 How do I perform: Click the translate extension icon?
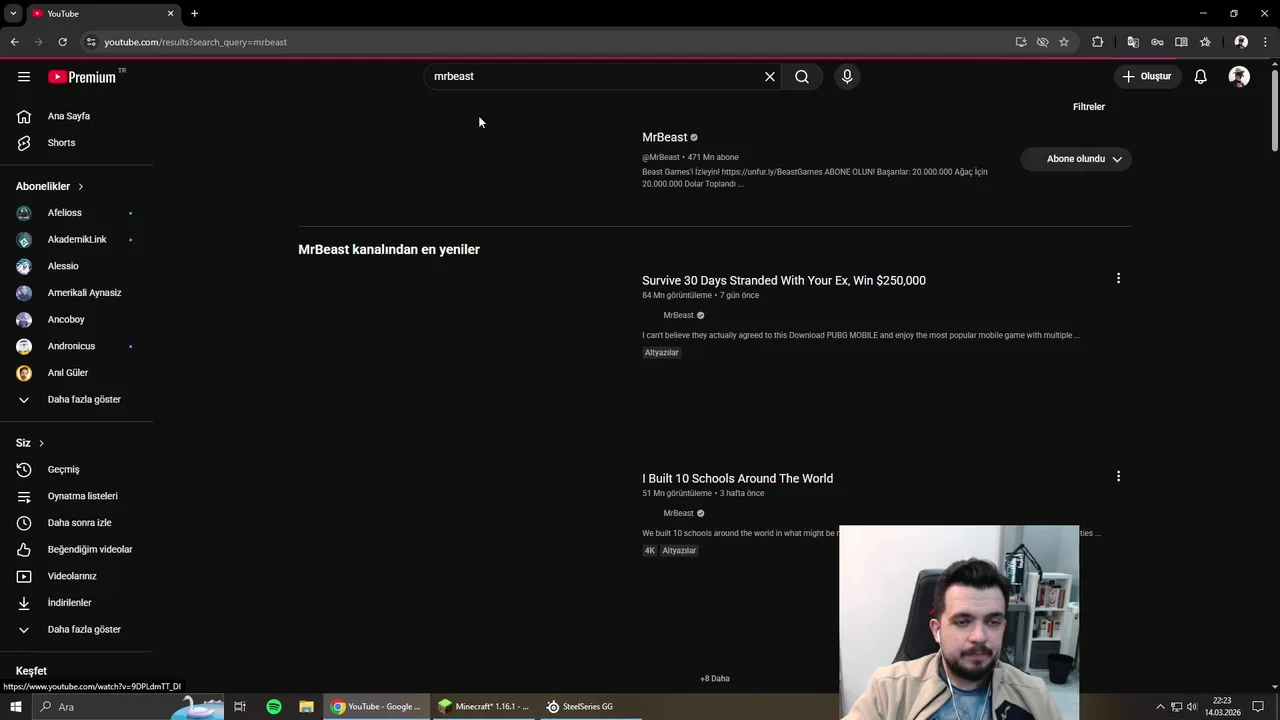tap(1133, 42)
